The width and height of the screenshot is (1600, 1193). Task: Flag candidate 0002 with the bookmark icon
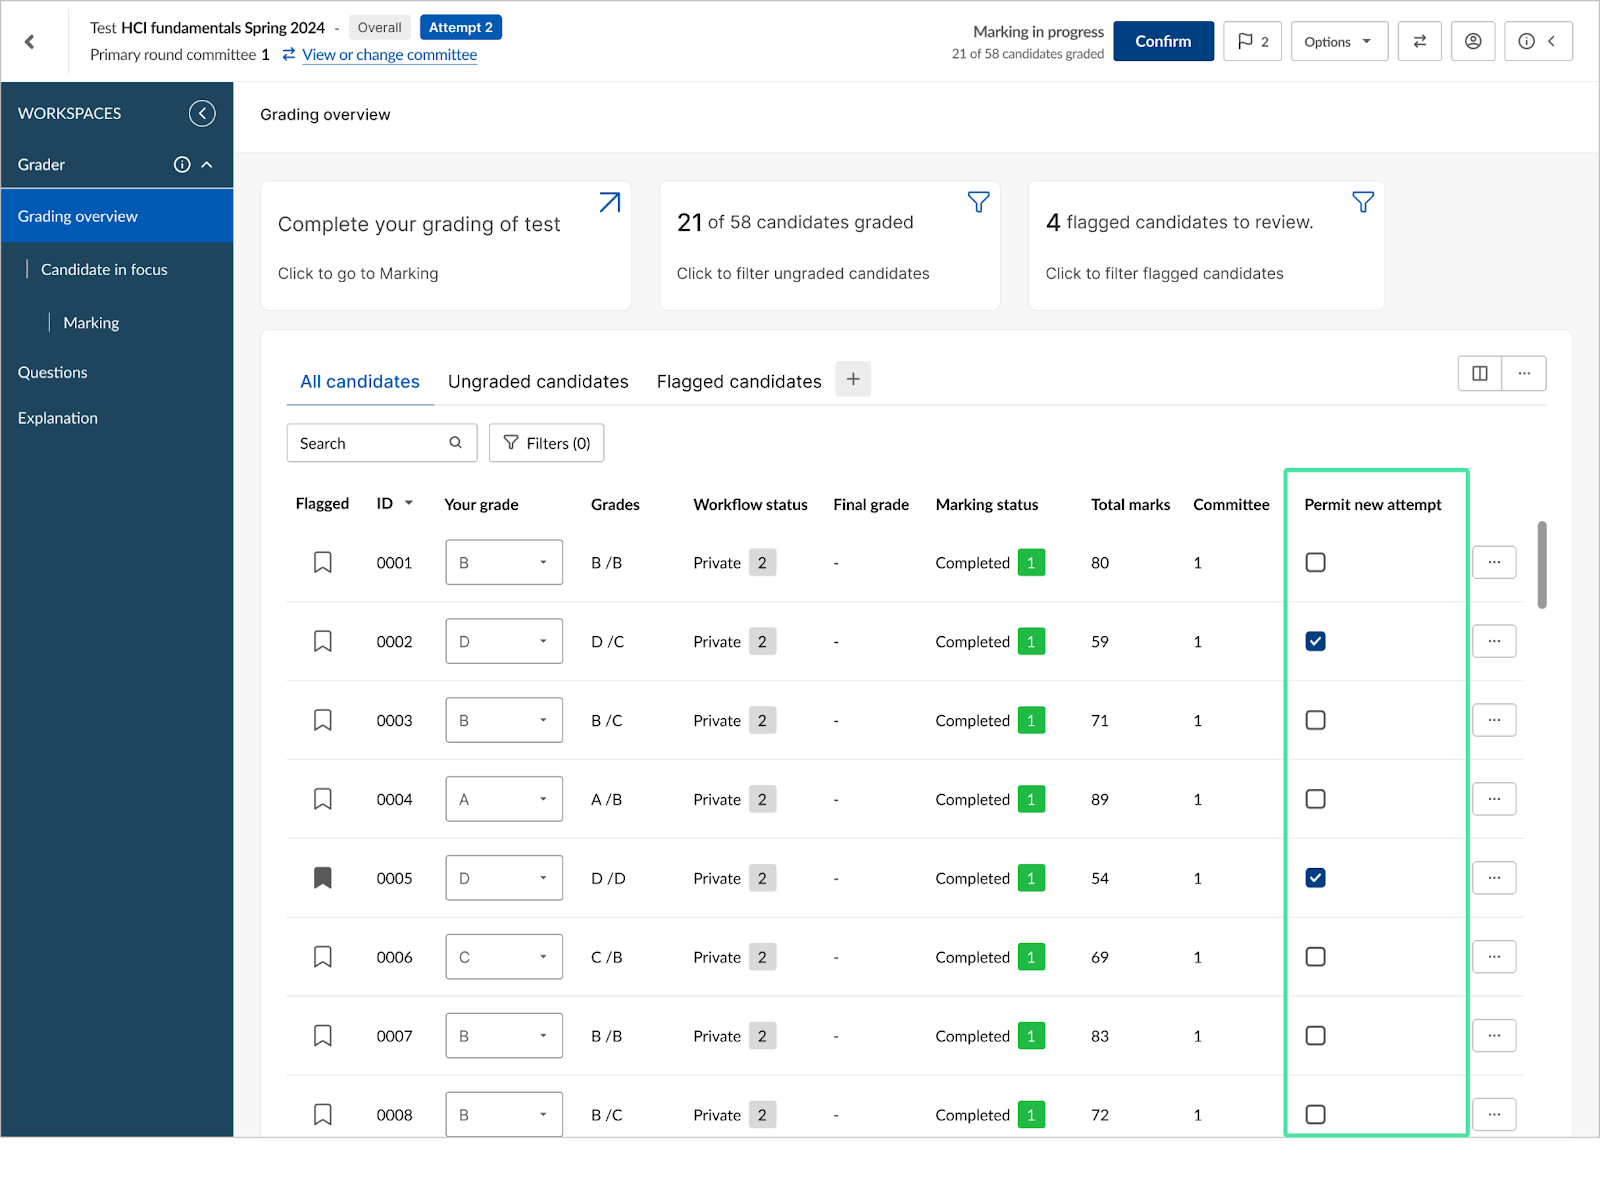(323, 641)
